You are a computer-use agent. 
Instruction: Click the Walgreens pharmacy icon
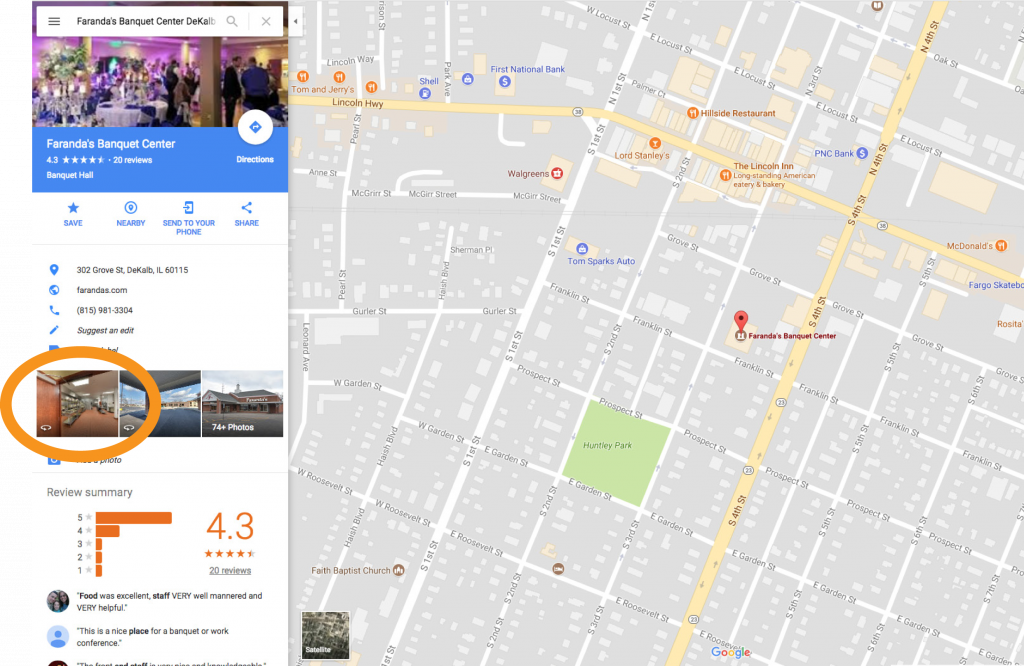point(557,174)
